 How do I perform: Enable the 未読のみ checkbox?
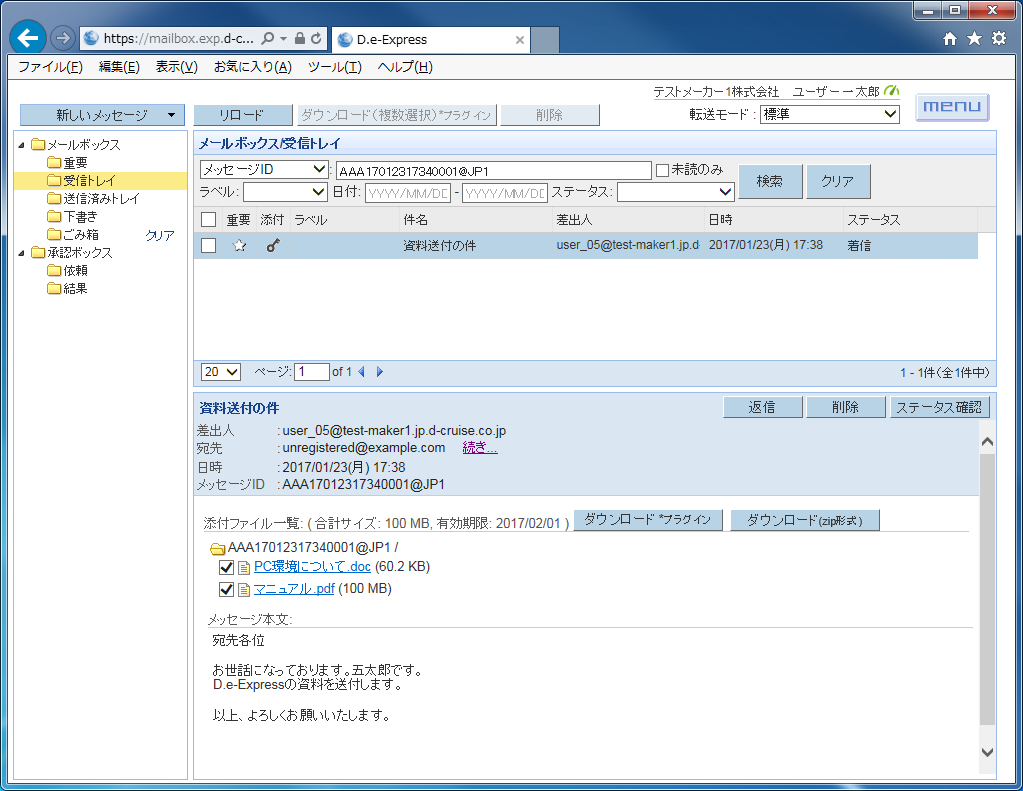point(662,170)
